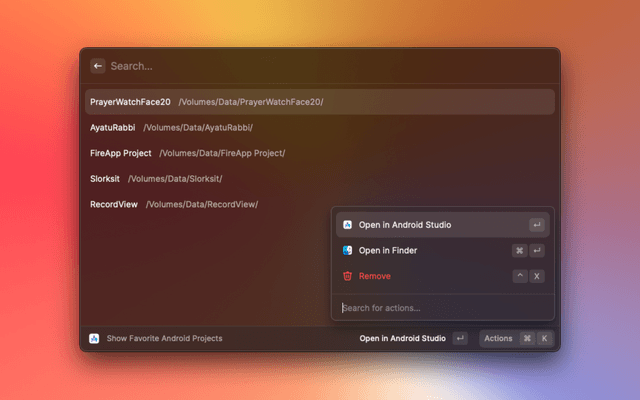Select the PrayerWatchFace20 project

click(x=130, y=102)
